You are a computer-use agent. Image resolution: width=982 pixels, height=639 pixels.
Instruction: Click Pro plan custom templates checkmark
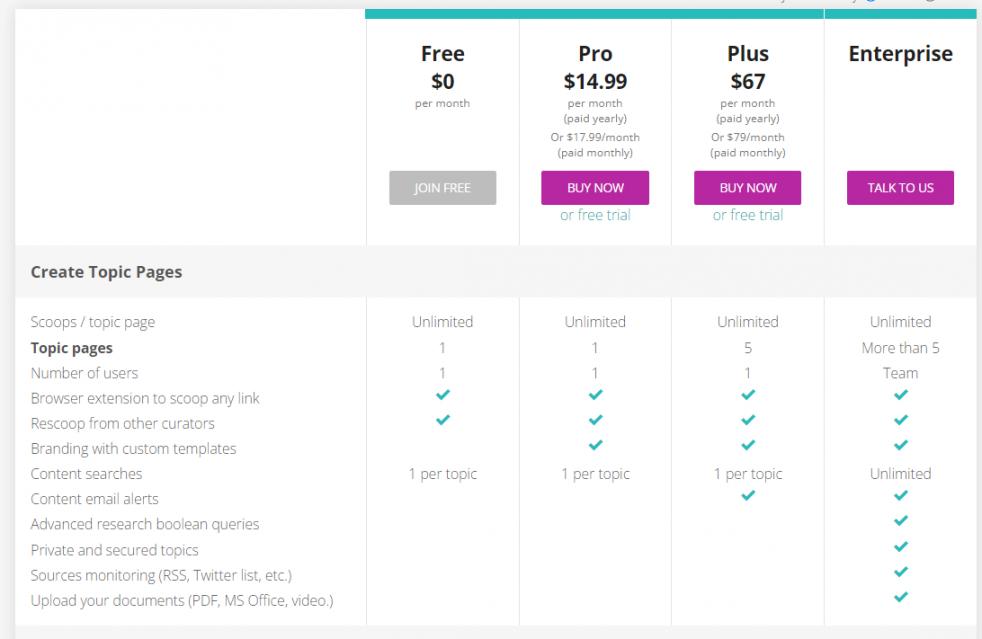595,445
